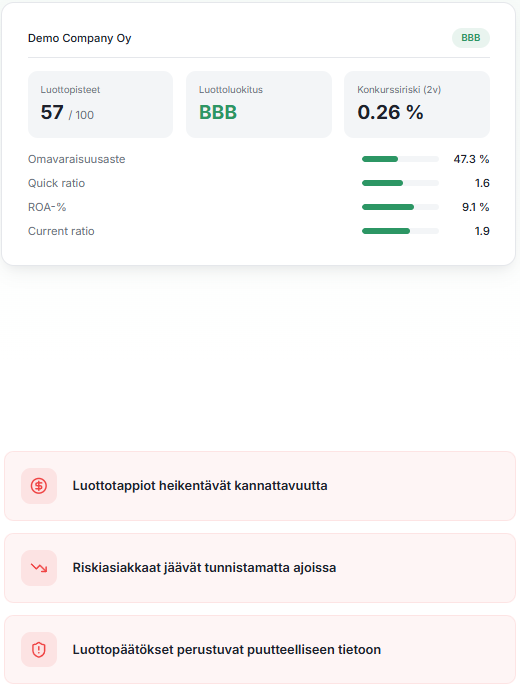Click the 9.1 % ROA value

(476, 207)
